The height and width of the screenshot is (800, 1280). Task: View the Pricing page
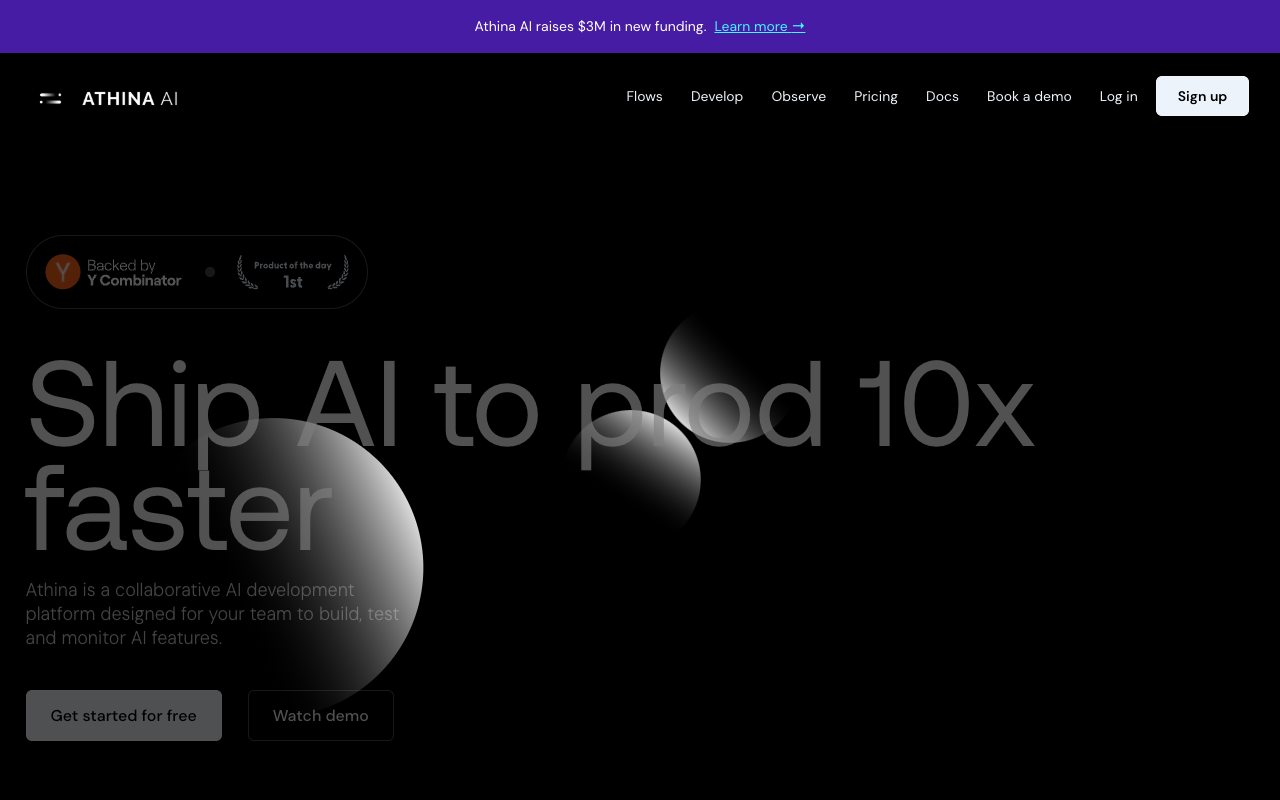[x=875, y=96]
